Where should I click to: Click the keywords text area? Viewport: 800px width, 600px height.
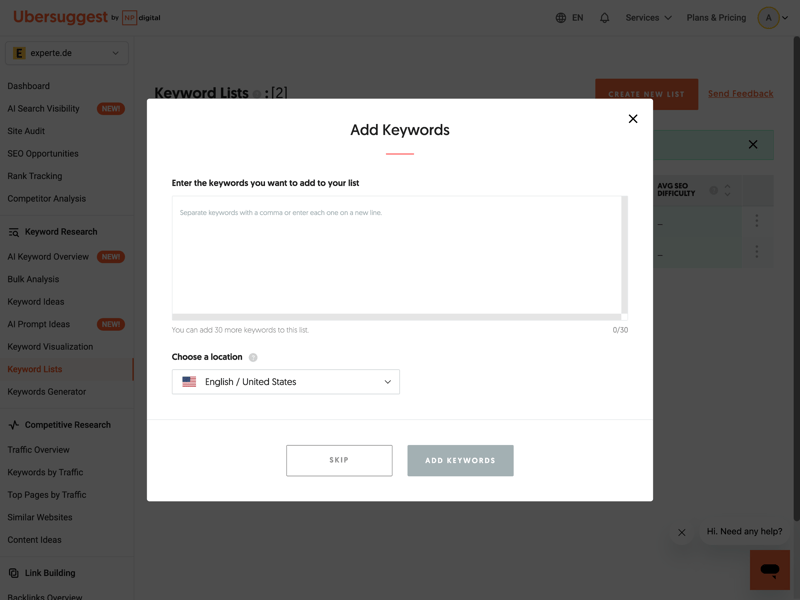[x=396, y=255]
